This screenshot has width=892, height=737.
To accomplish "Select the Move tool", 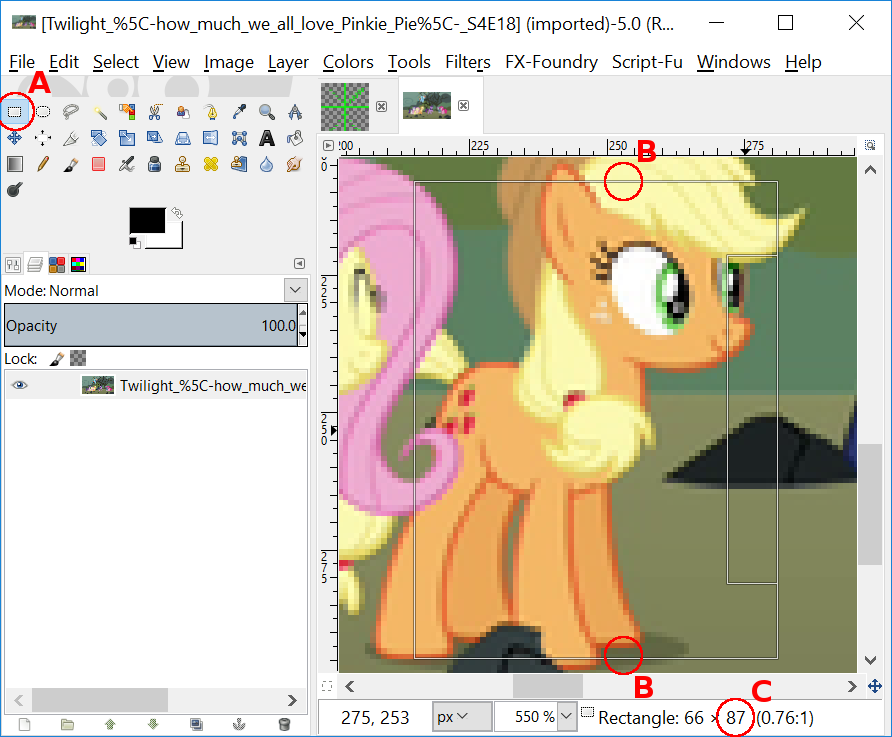I will tap(15, 138).
